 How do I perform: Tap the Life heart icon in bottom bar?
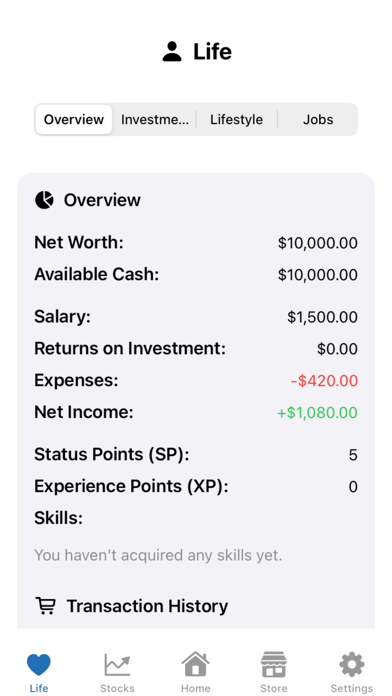coord(39,665)
